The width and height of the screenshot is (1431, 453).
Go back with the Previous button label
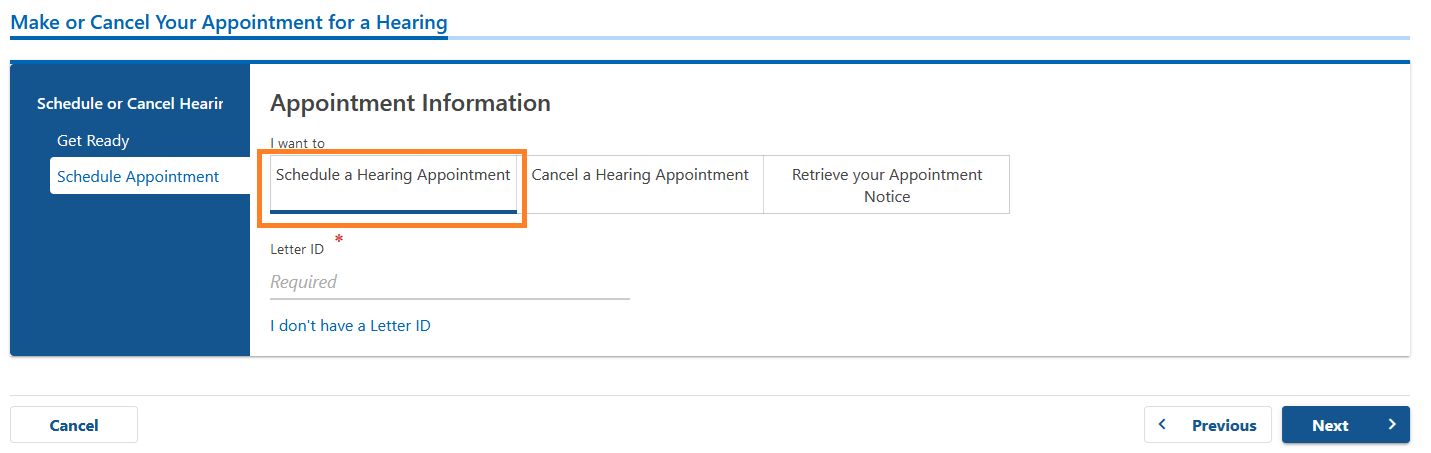pos(1224,425)
